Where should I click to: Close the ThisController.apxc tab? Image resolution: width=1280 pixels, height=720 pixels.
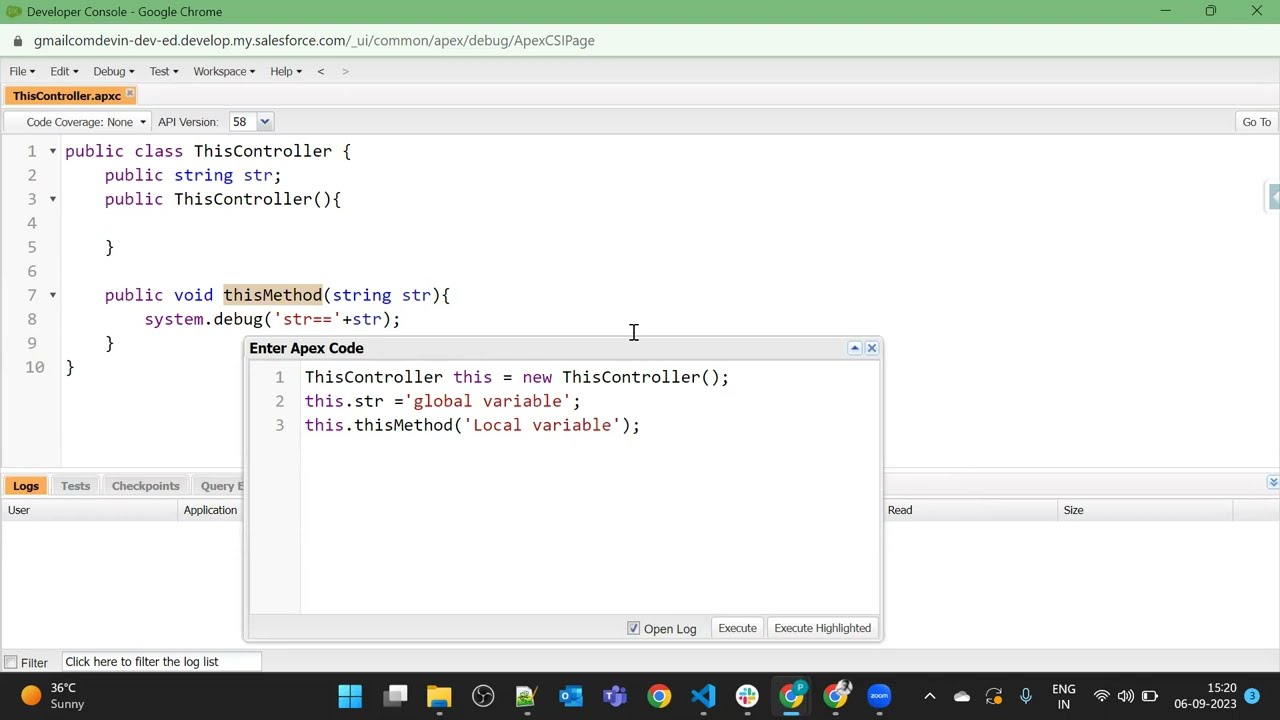[x=130, y=94]
